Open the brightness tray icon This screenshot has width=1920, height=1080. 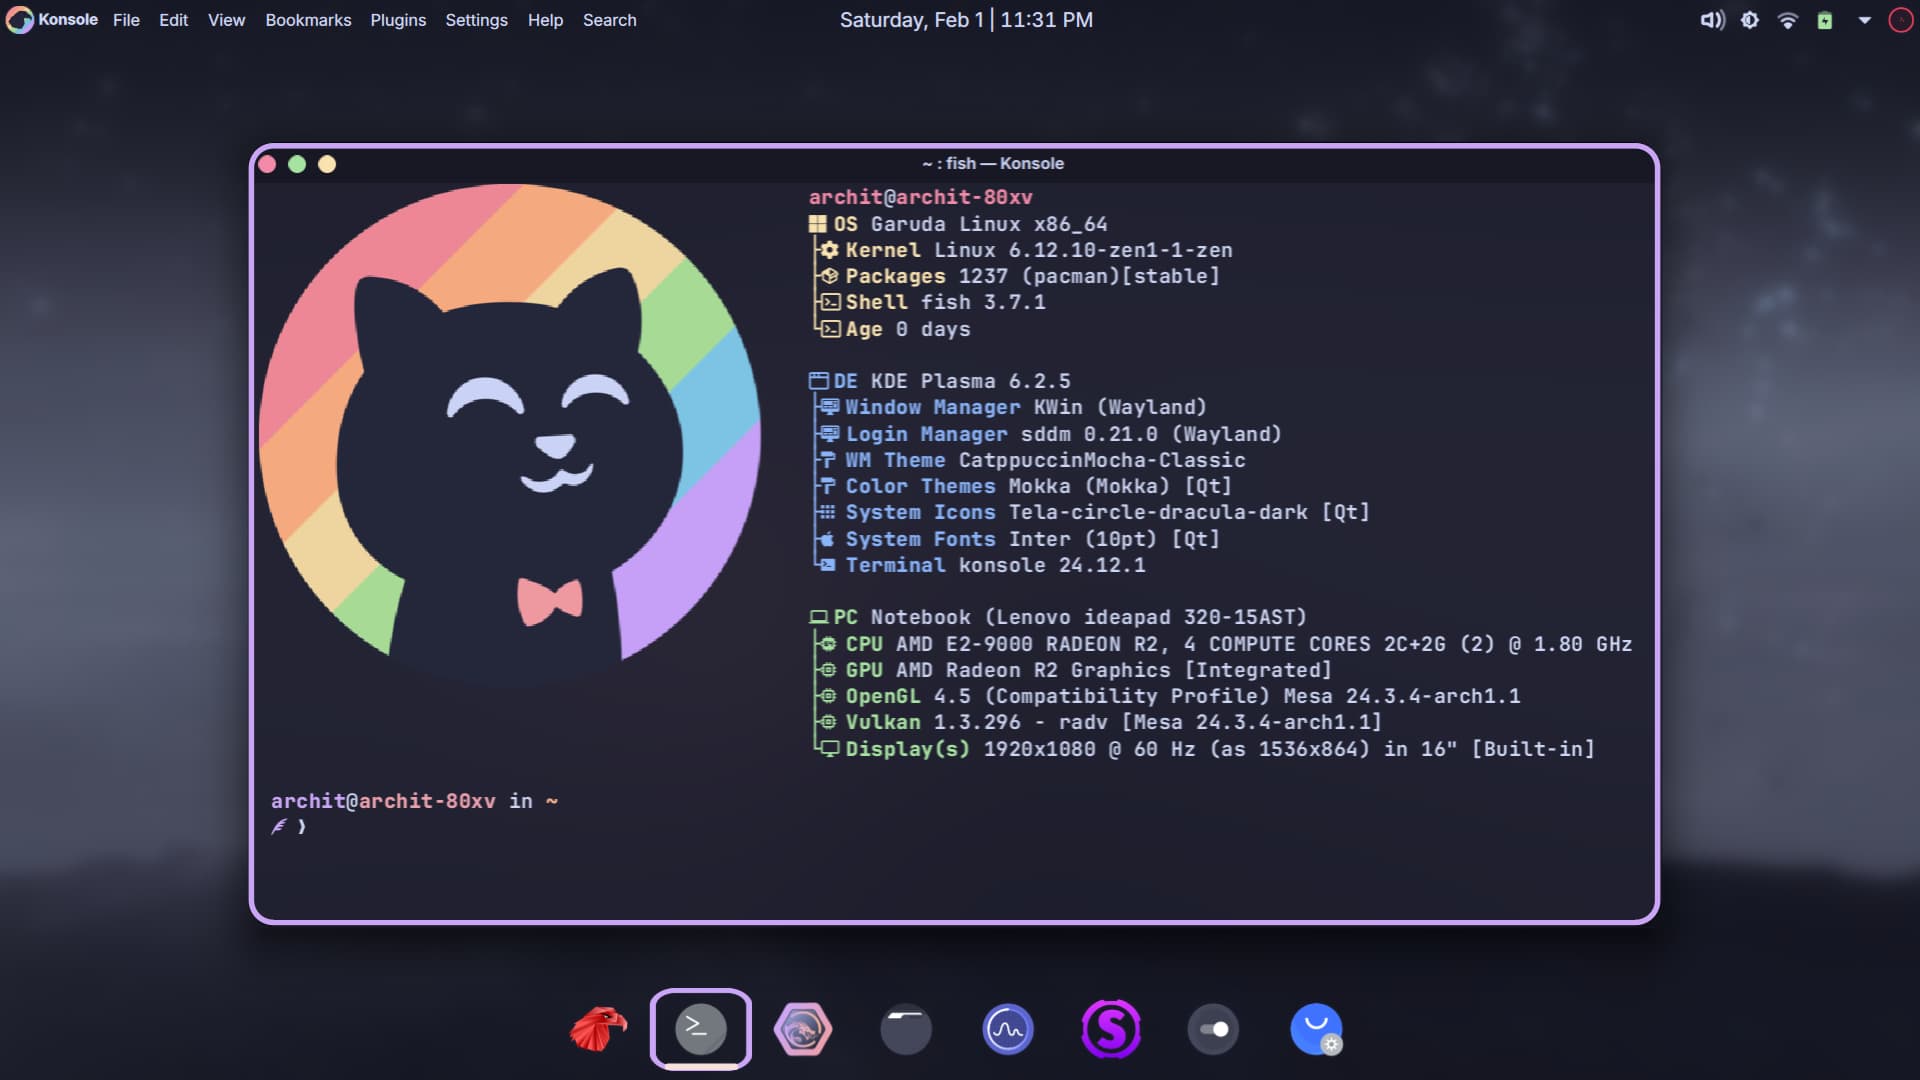point(1750,20)
